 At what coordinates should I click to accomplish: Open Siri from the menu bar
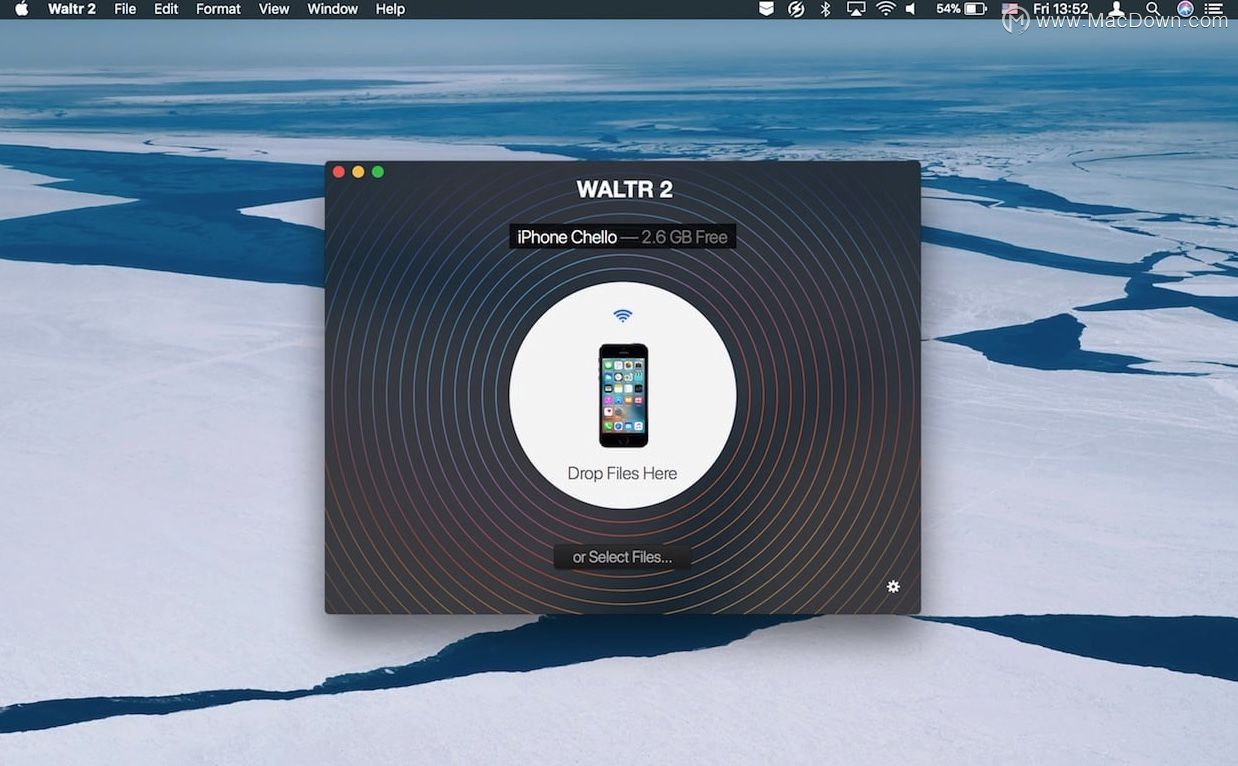pyautogui.click(x=1185, y=9)
